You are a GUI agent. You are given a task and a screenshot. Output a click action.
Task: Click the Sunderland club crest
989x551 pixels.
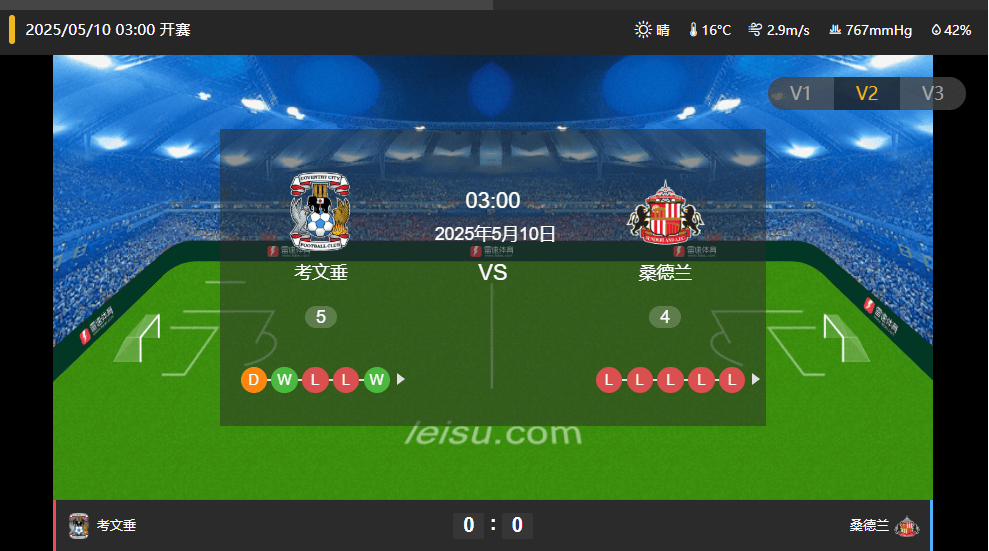pyautogui.click(x=665, y=212)
